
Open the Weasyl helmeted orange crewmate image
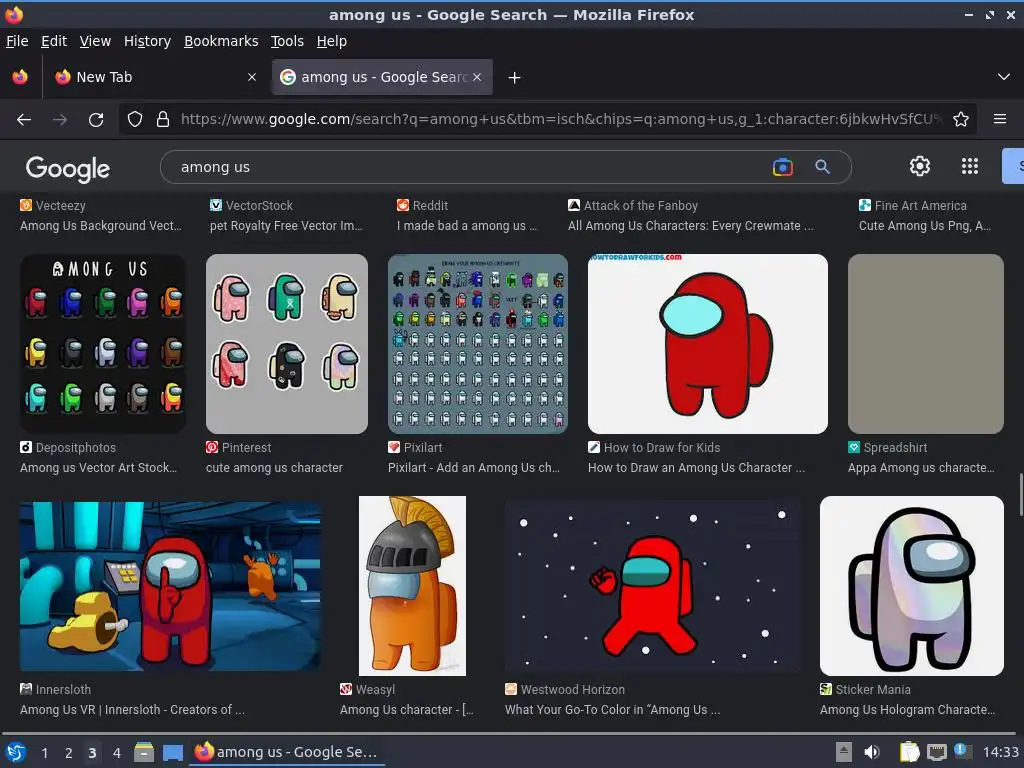pos(412,586)
